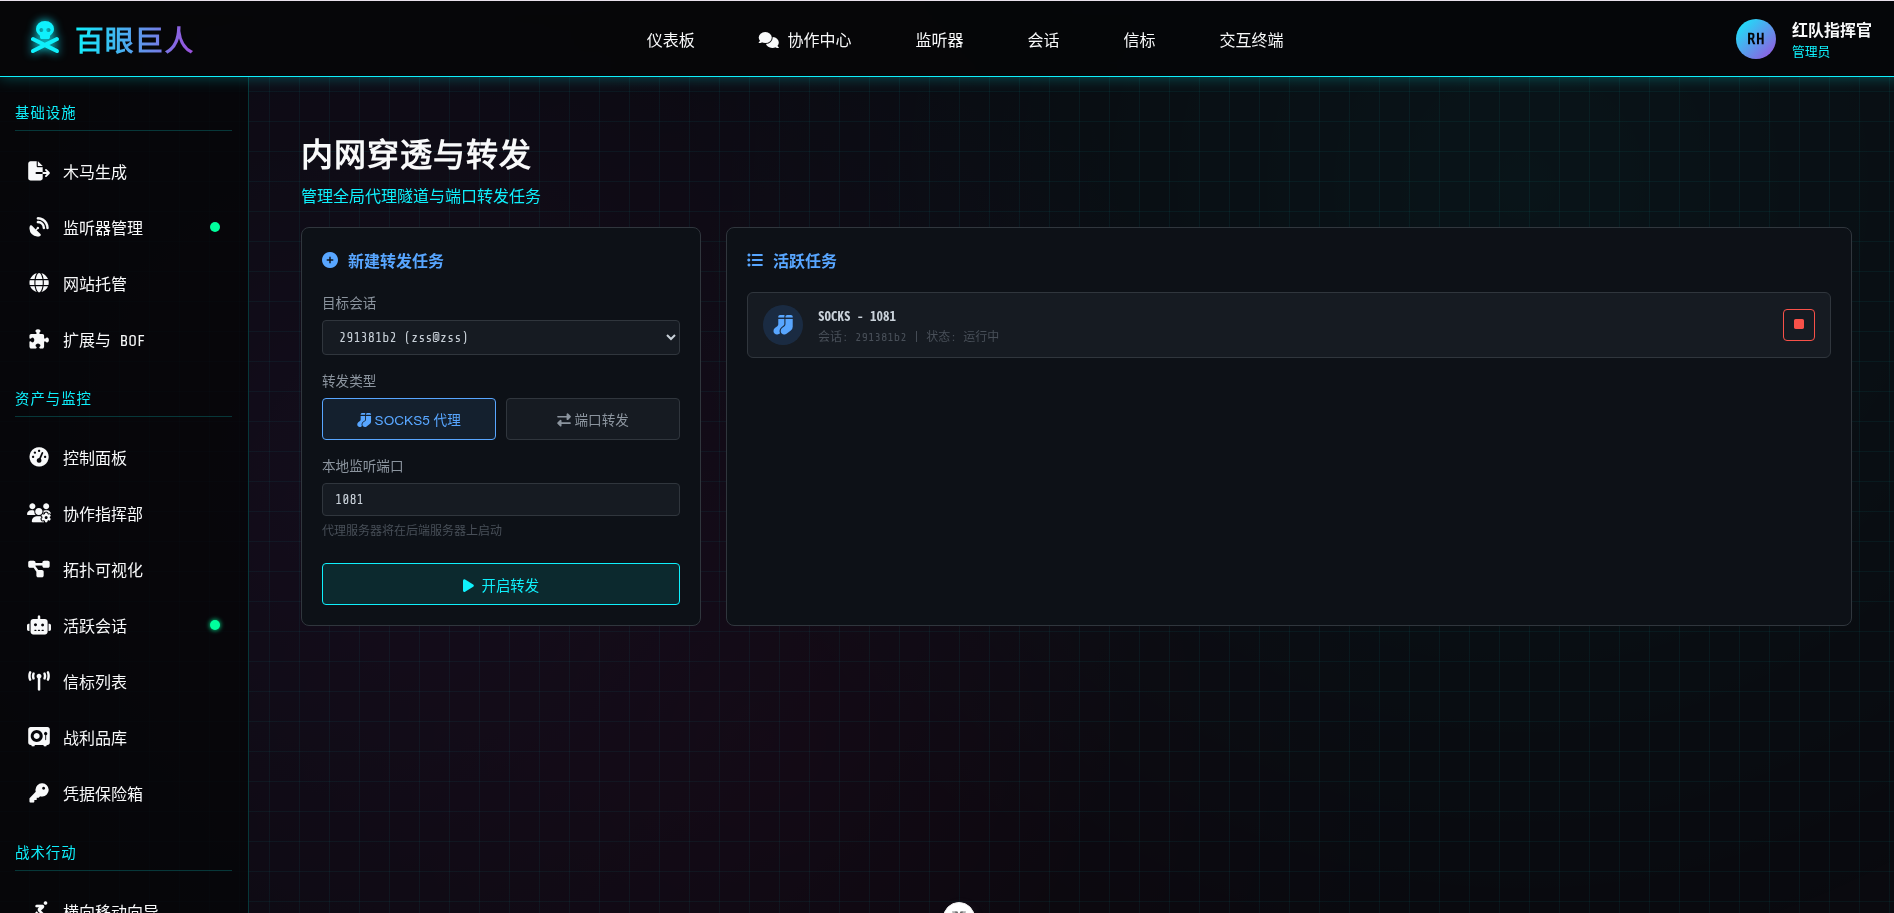Expand the 目标会话 session dropdown
Image resolution: width=1894 pixels, height=913 pixels.
500,338
